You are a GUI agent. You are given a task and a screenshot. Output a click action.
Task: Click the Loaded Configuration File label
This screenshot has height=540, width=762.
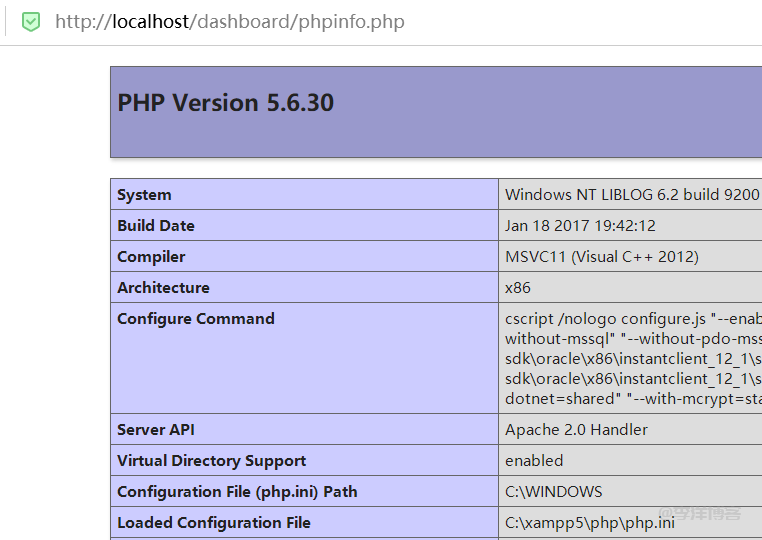click(214, 523)
